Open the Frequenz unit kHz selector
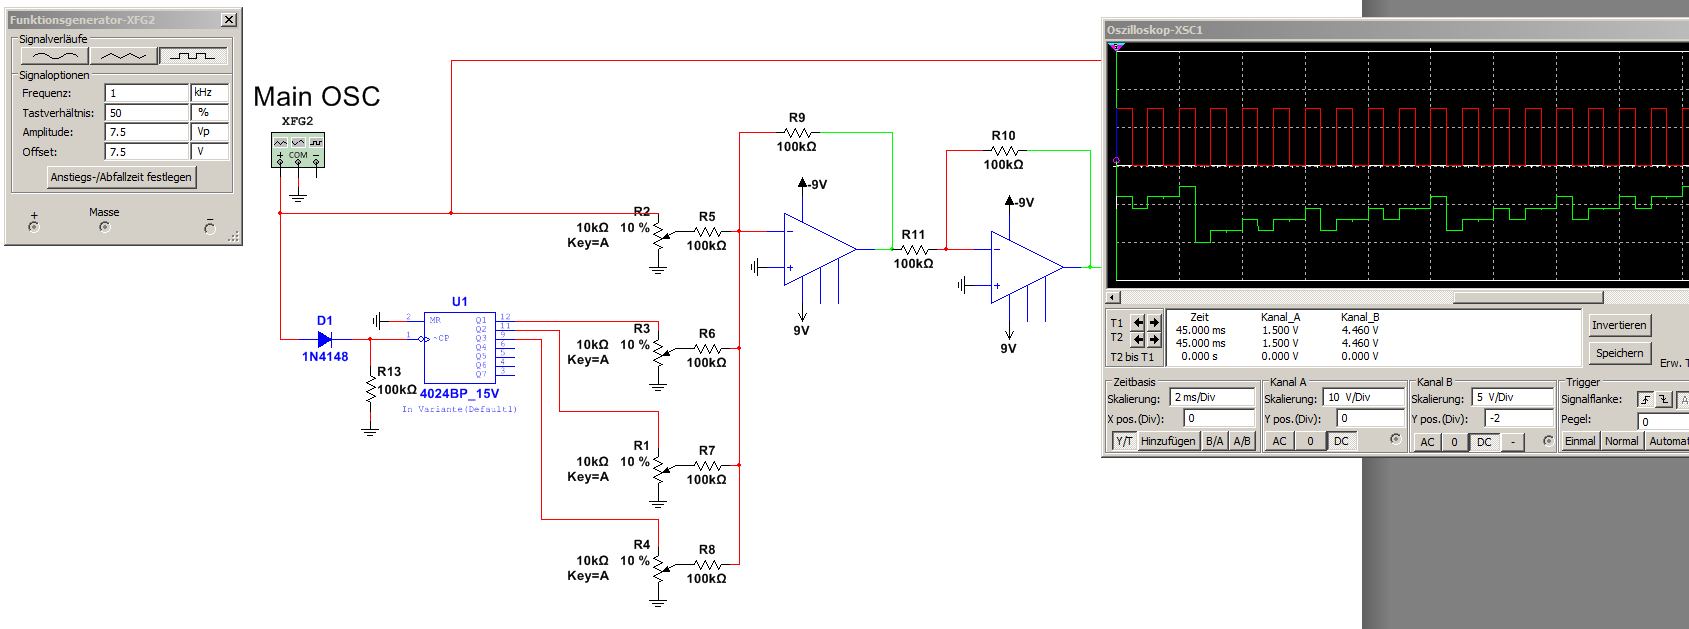Image resolution: width=1689 pixels, height=629 pixels. point(210,93)
